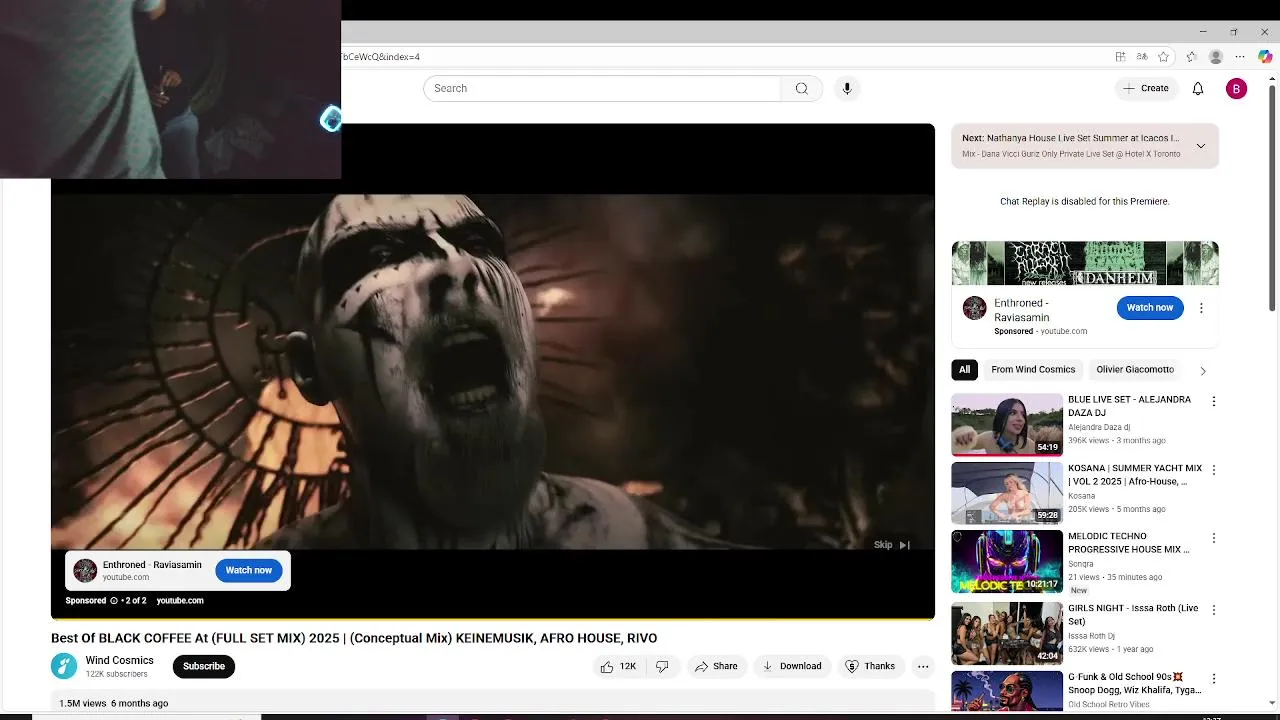Open browser Settings and more ellipsis
The width and height of the screenshot is (1280, 720).
tap(1240, 57)
